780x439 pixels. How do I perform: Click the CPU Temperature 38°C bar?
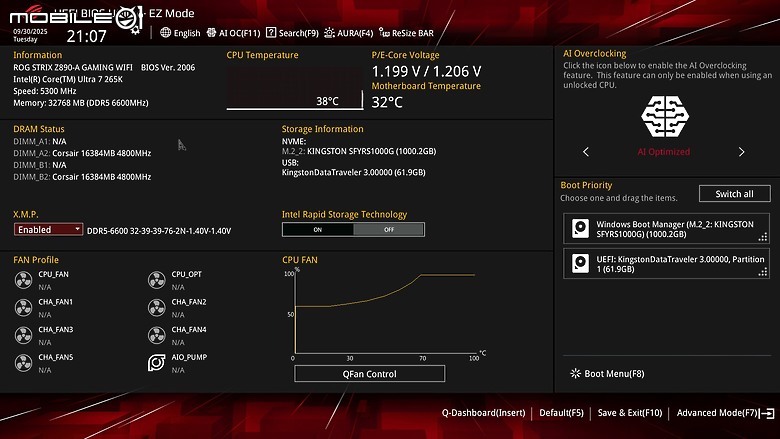pyautogui.click(x=295, y=88)
